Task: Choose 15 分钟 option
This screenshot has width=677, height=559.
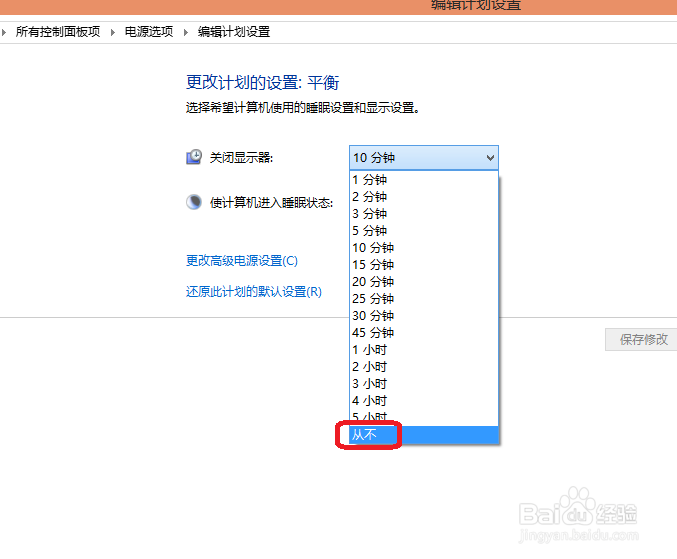Action: [424, 265]
